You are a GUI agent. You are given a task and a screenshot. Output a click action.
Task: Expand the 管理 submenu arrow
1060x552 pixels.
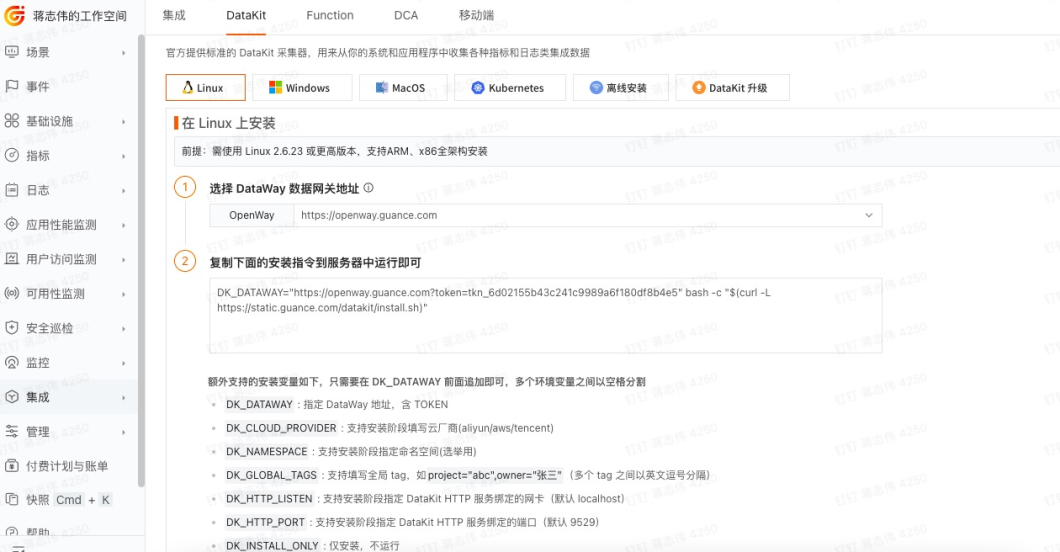tap(123, 432)
